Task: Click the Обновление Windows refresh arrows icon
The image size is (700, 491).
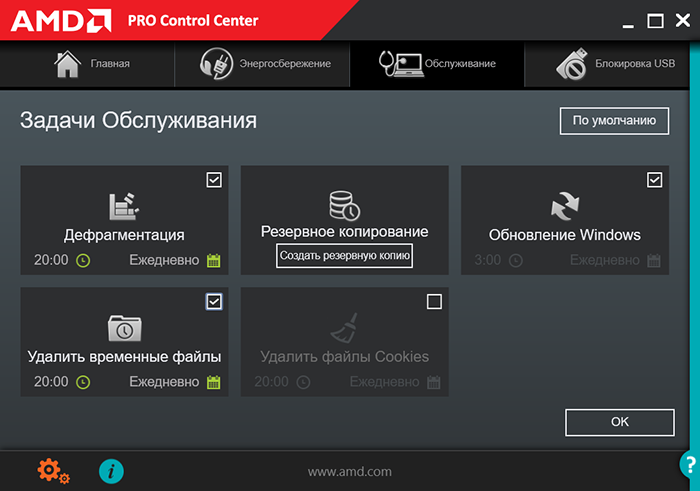Action: click(565, 206)
